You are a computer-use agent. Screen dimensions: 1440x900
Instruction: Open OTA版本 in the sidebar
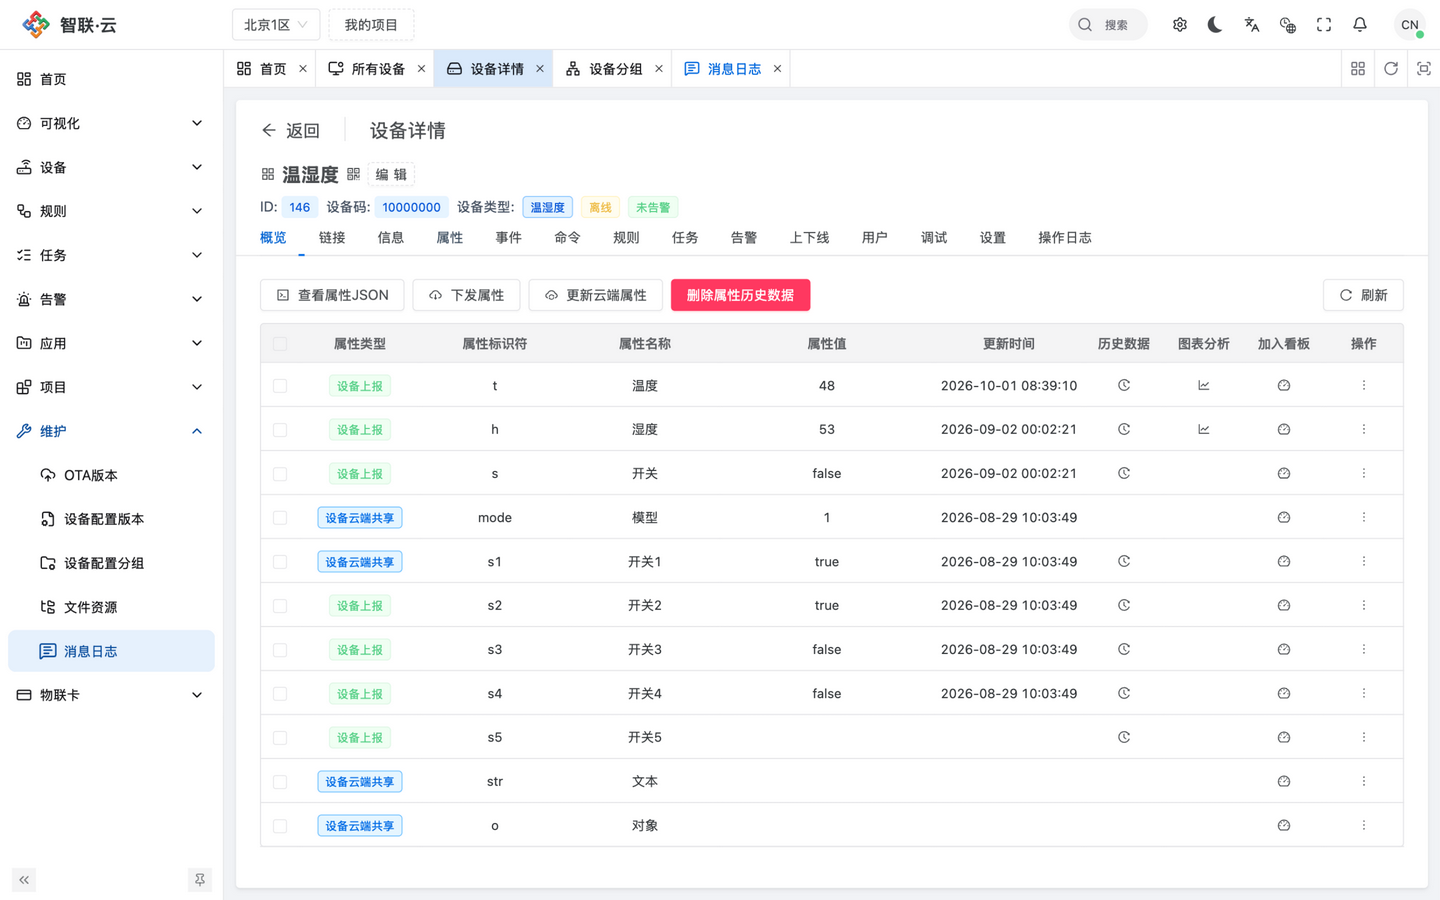click(x=111, y=475)
